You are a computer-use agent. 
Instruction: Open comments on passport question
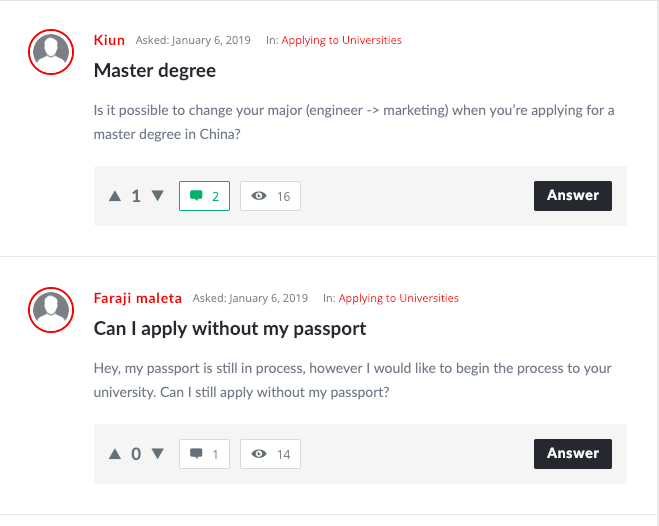204,454
